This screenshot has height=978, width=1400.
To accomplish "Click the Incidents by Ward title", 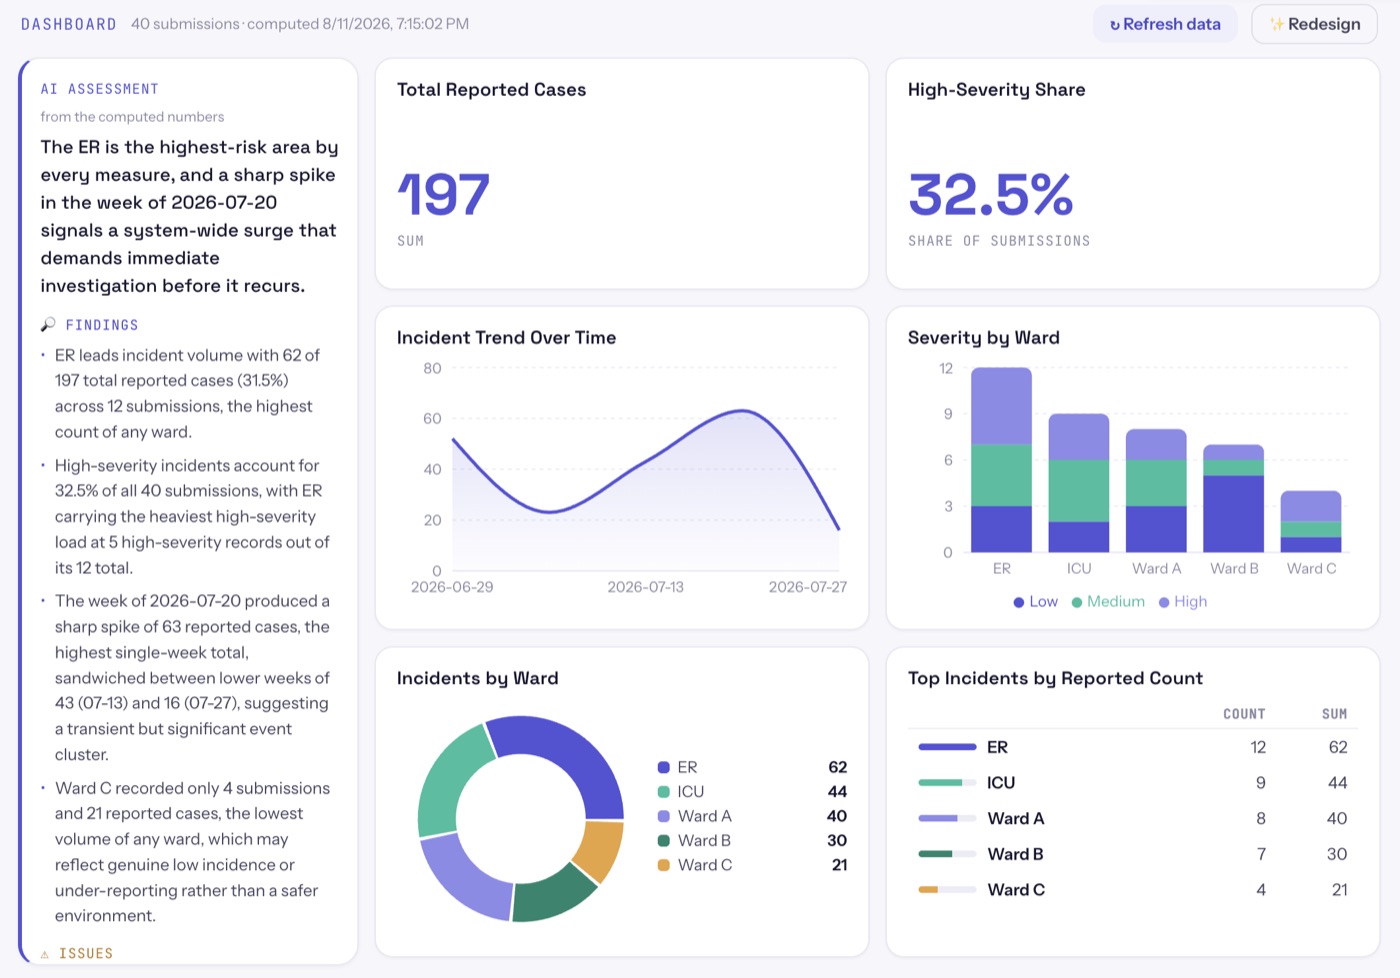I will click(477, 678).
